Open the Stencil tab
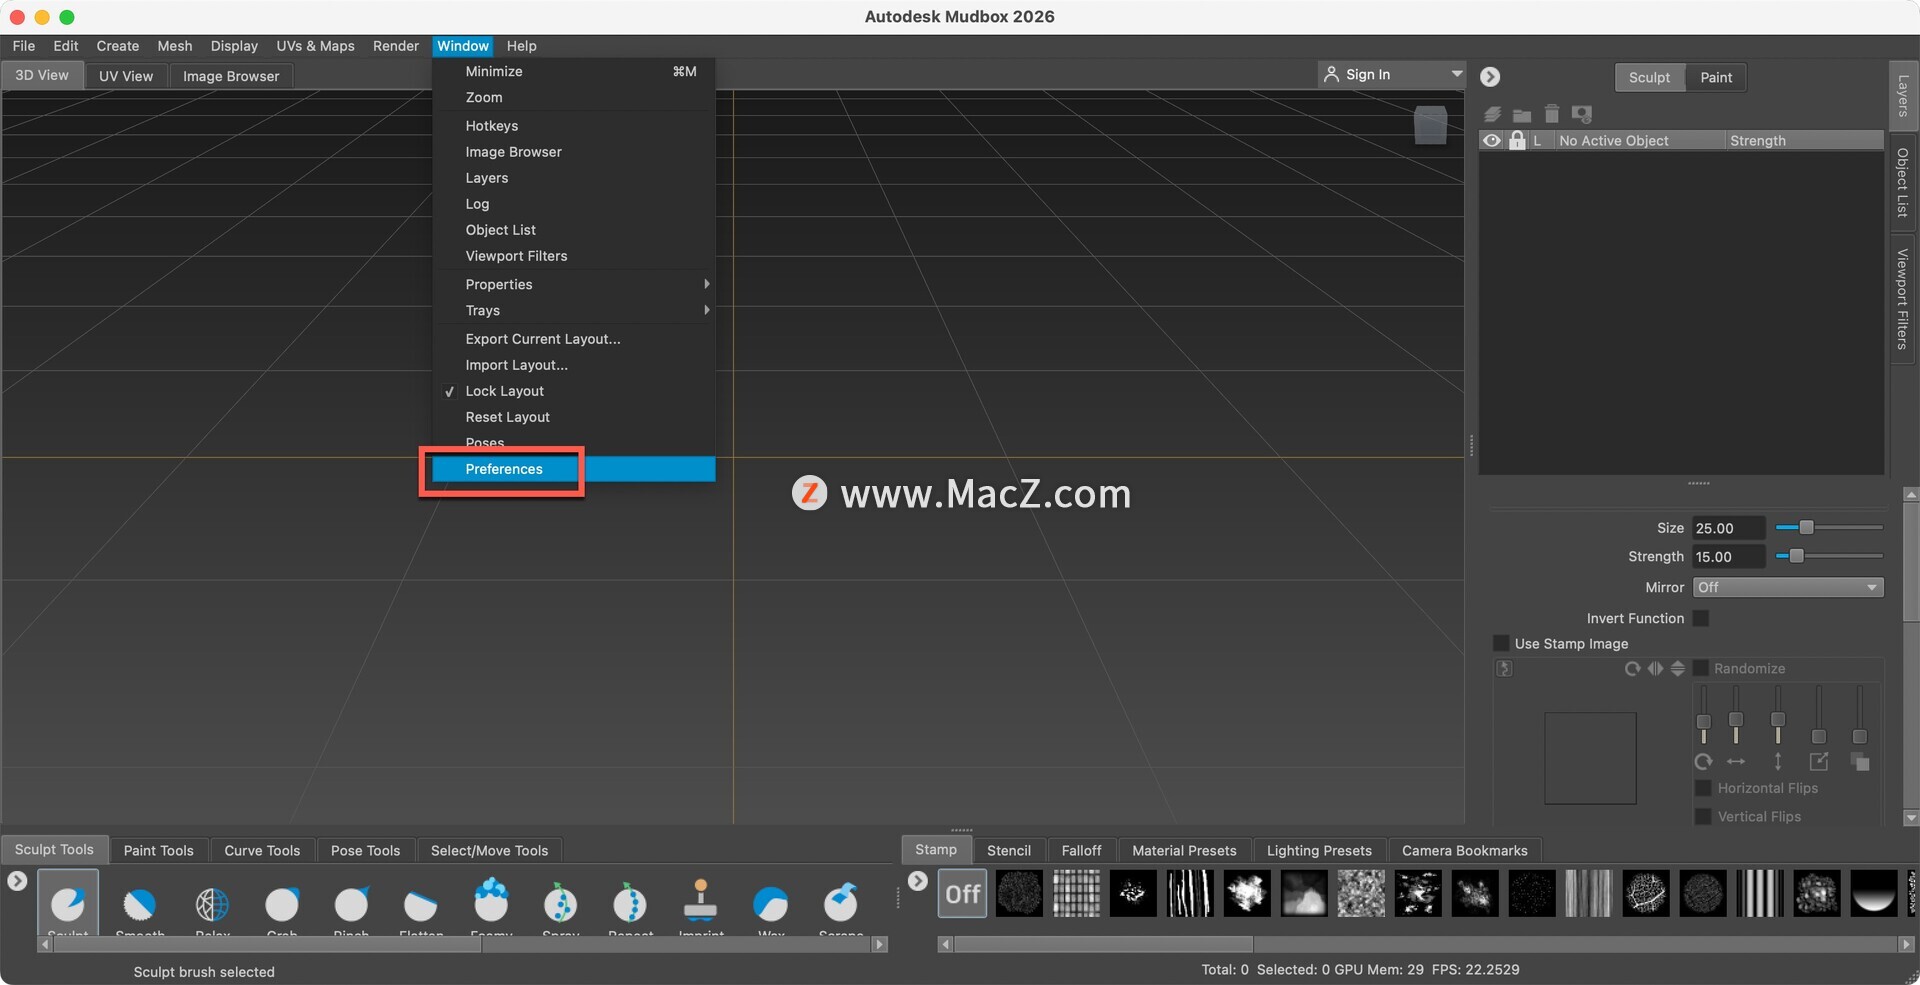Image resolution: width=1920 pixels, height=985 pixels. click(x=1008, y=850)
